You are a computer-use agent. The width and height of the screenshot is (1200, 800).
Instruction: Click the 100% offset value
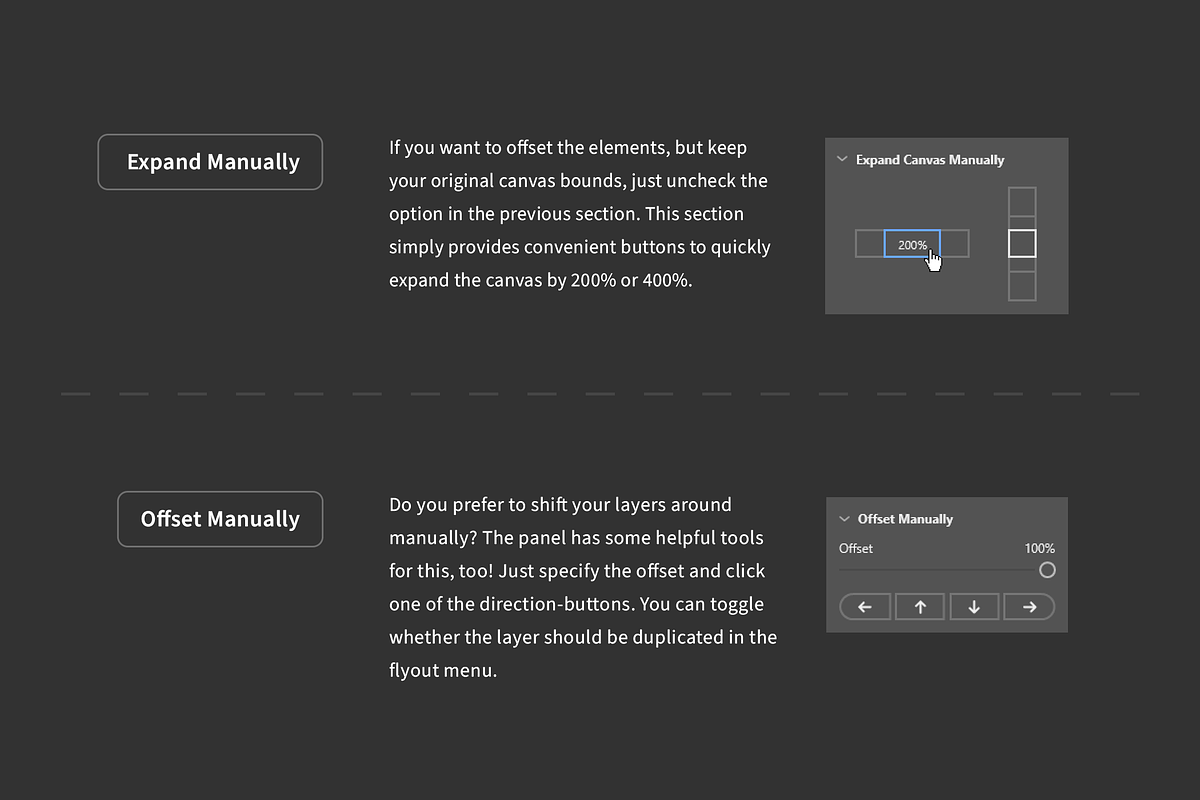point(1039,548)
